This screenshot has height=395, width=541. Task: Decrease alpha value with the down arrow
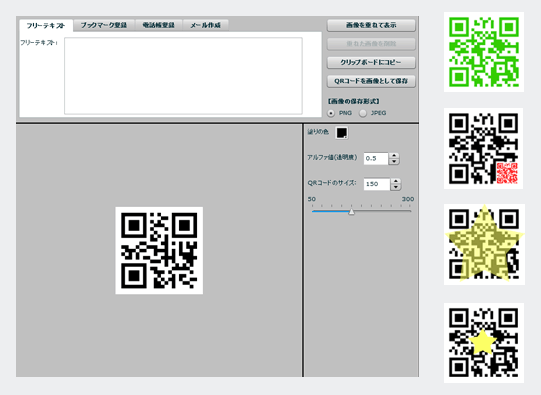(394, 161)
